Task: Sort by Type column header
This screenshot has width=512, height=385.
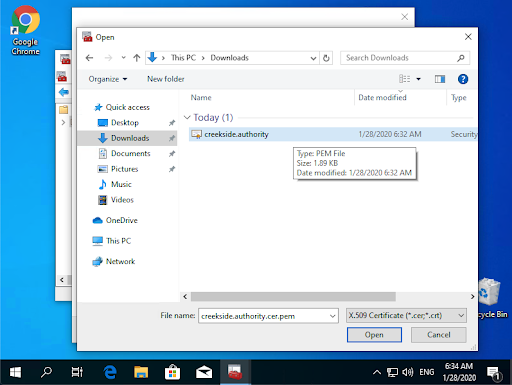Action: click(459, 98)
